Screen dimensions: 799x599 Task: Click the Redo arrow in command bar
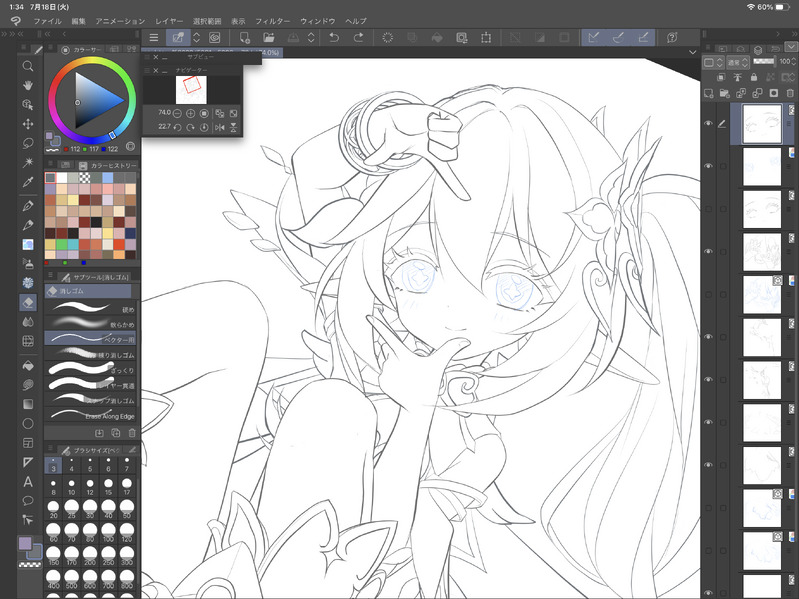coord(358,37)
